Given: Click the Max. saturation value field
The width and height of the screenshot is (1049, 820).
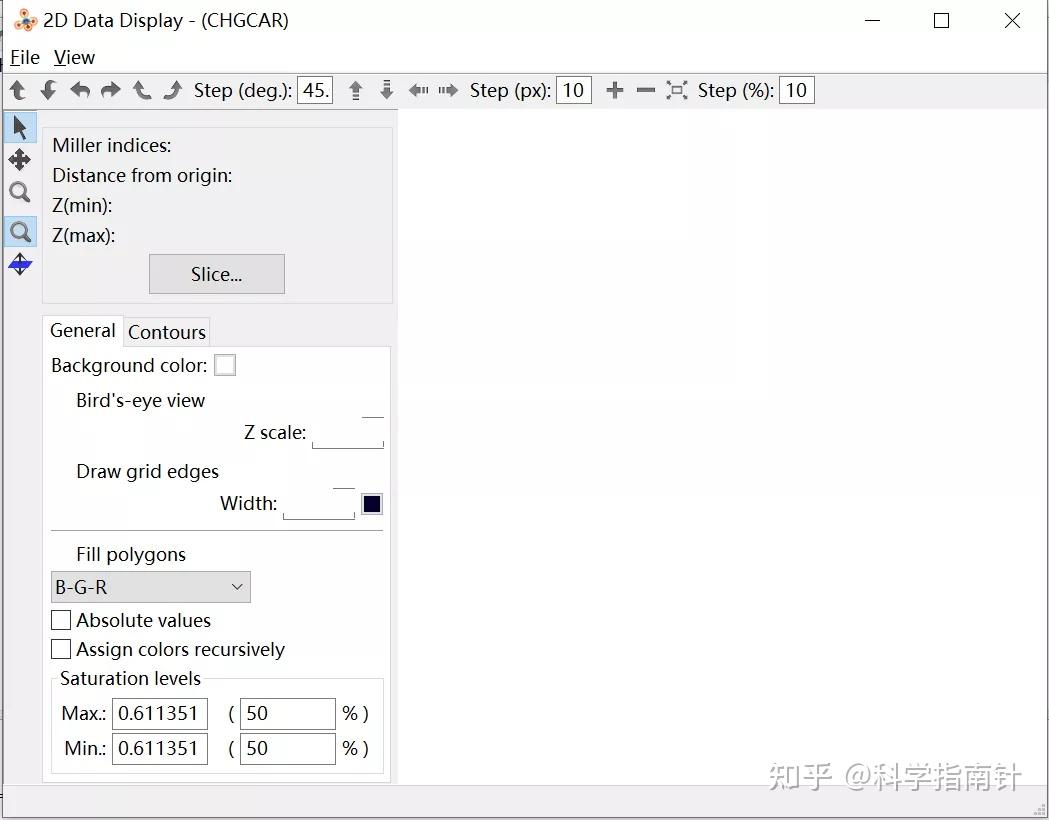Looking at the screenshot, I should pos(160,714).
